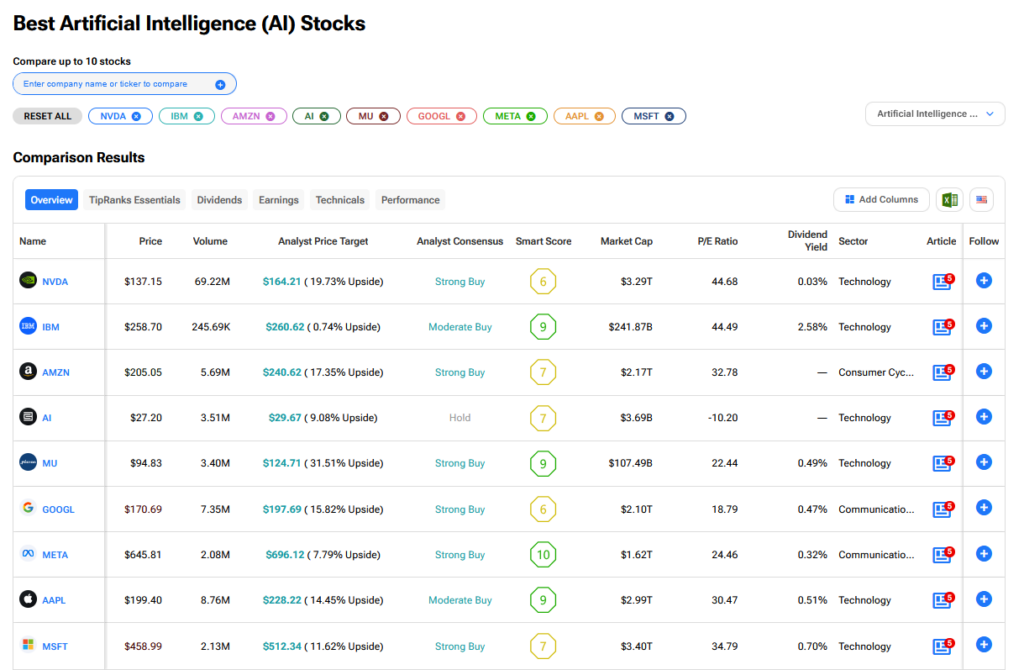
Task: Open NVDA ticker link
Action: 55,281
